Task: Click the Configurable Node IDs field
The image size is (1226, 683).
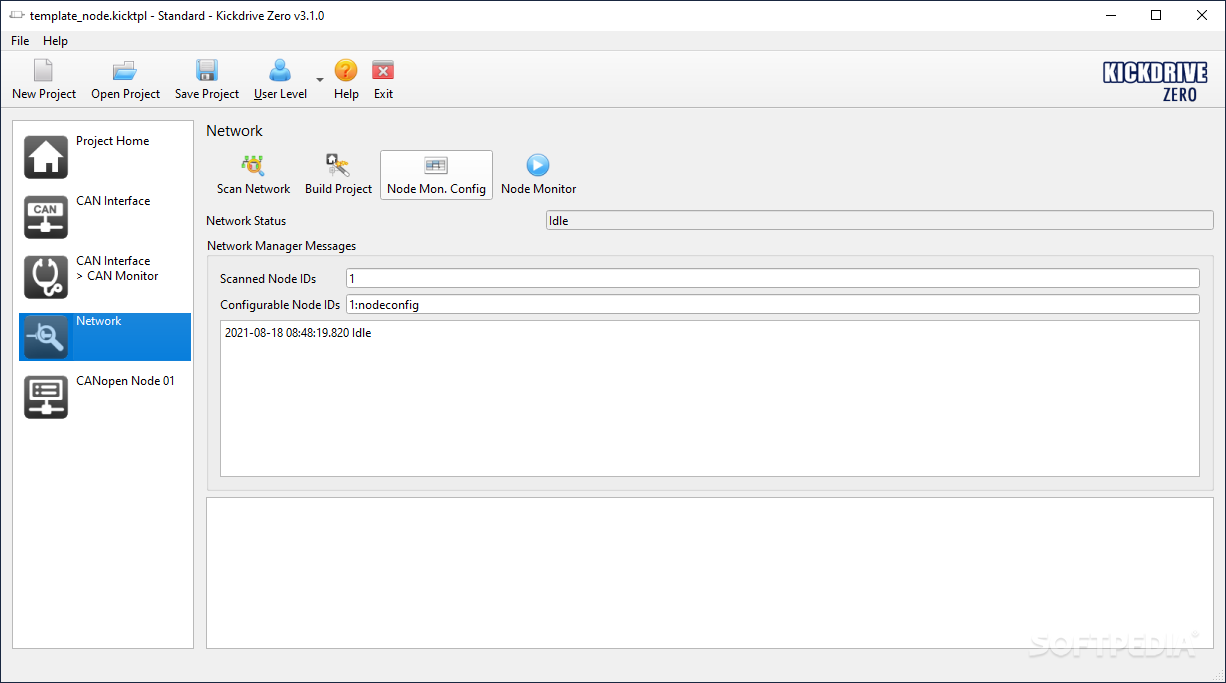Action: coord(773,304)
